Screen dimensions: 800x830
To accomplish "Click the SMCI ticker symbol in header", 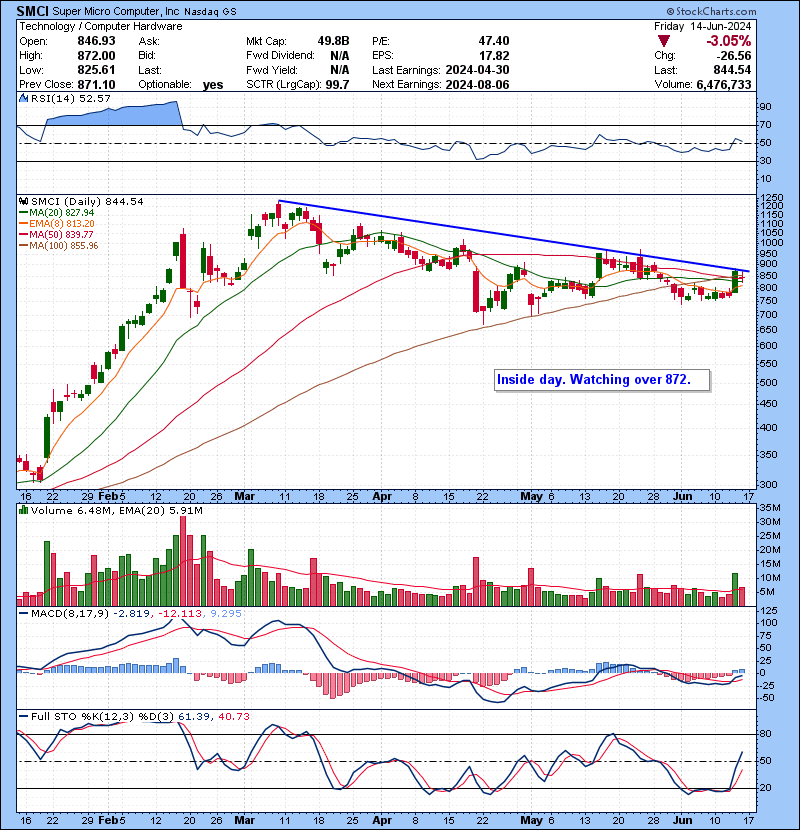I will tap(33, 11).
